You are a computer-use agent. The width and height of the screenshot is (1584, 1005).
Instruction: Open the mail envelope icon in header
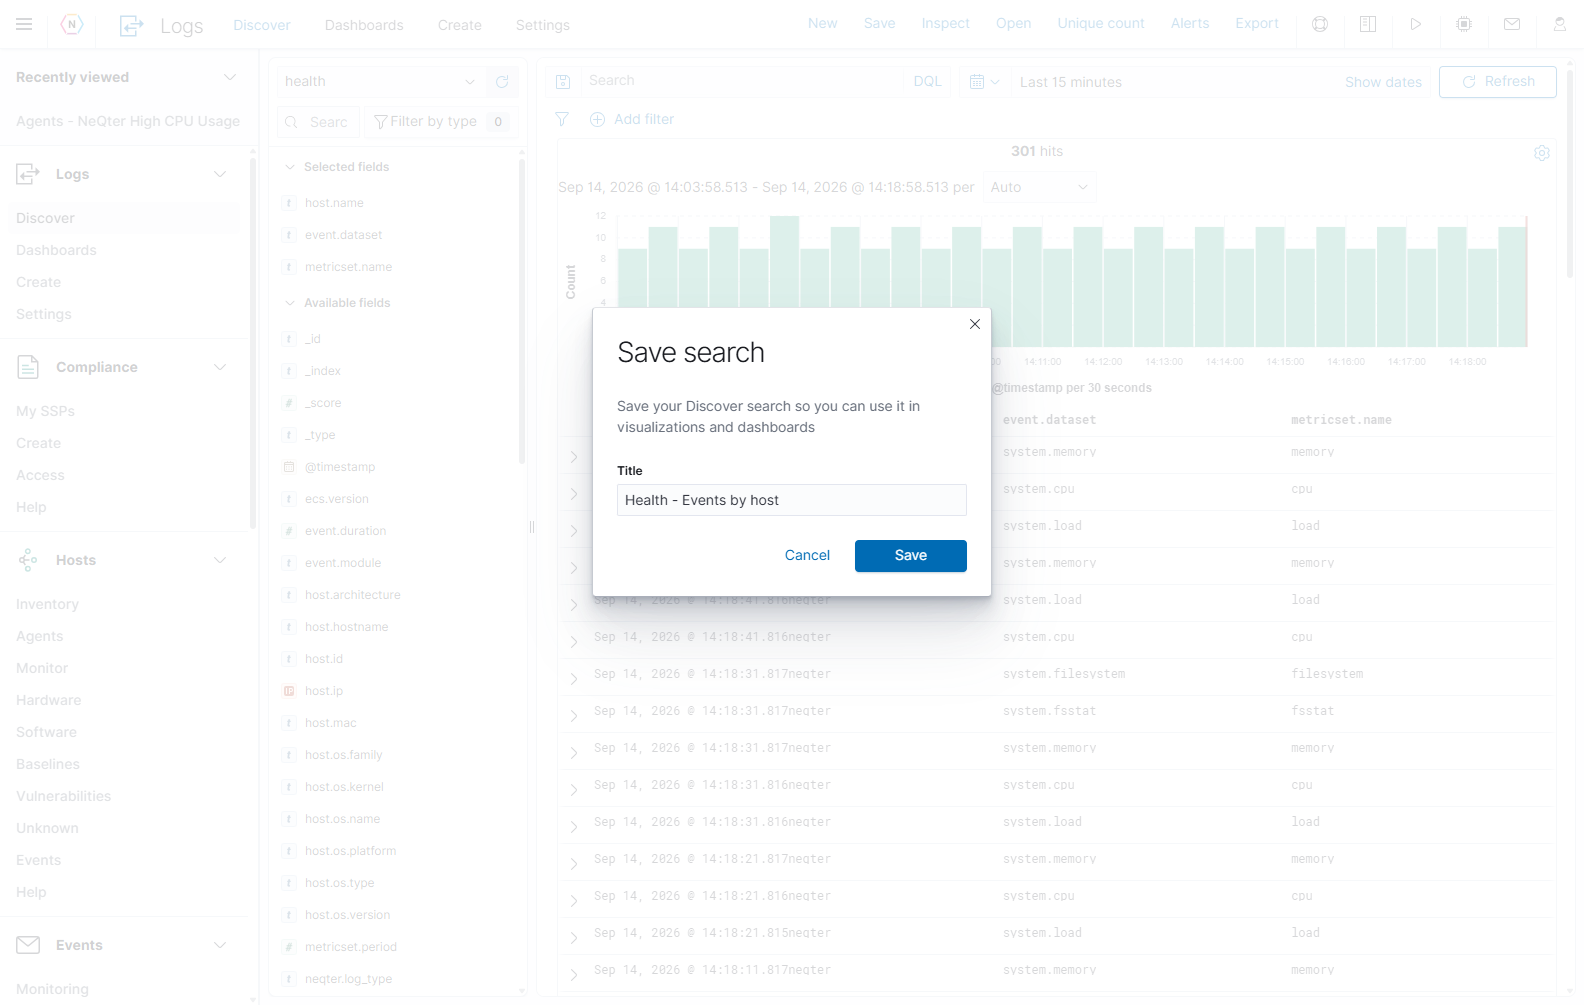click(x=1512, y=24)
